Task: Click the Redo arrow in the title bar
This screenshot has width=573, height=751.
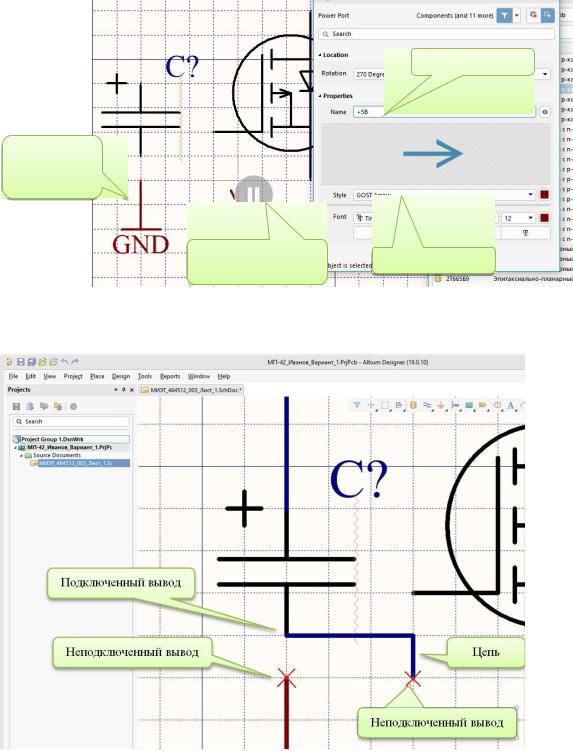Action: pyautogui.click(x=75, y=362)
